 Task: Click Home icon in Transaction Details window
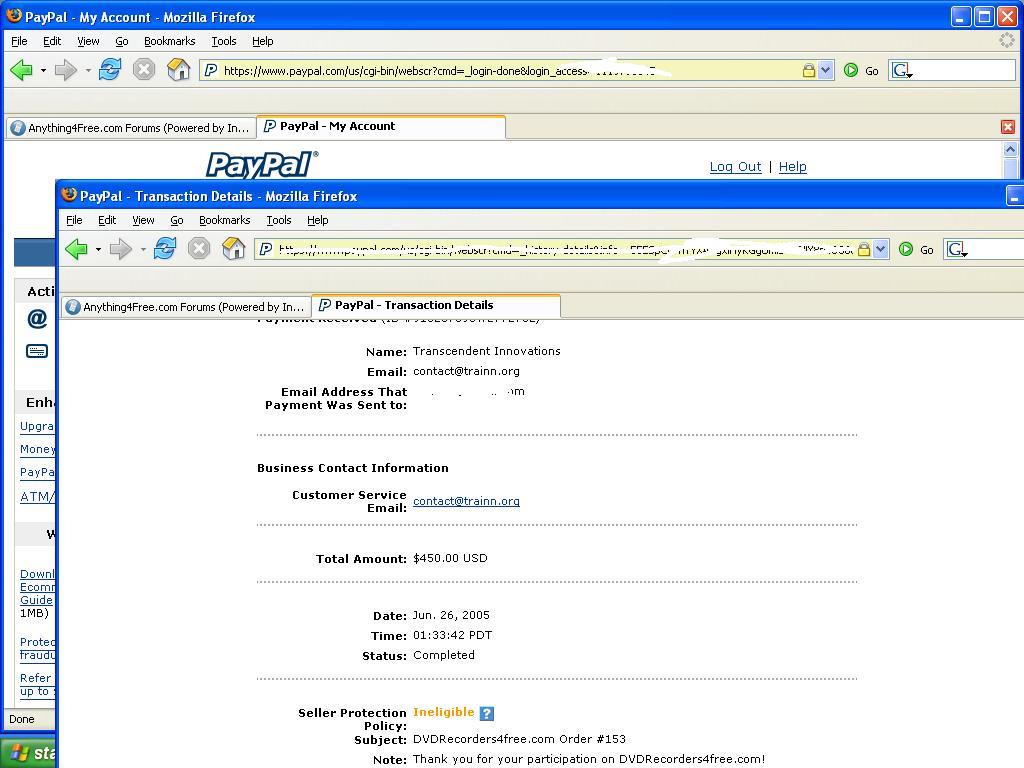click(233, 248)
